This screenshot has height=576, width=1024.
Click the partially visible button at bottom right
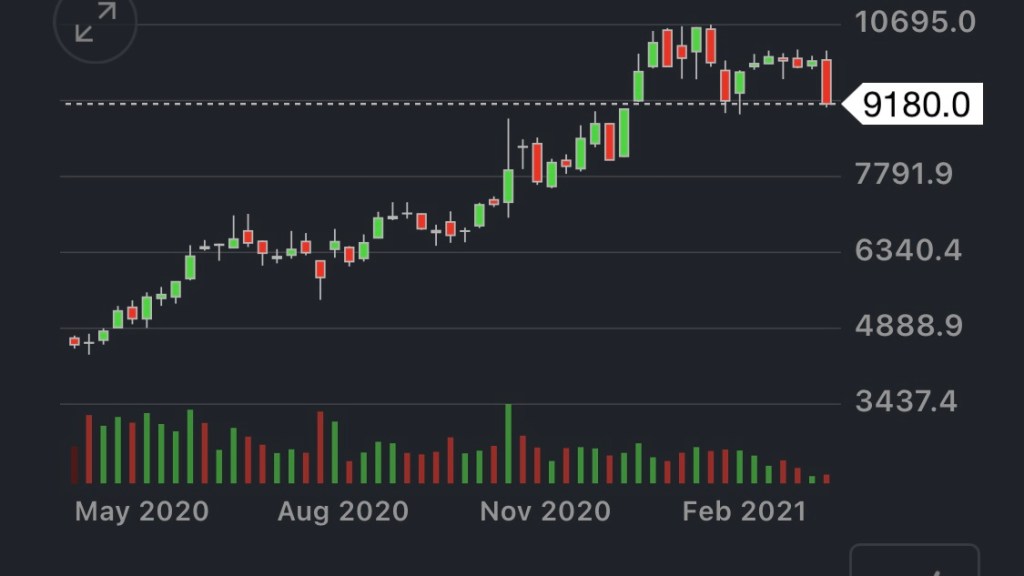(x=914, y=562)
